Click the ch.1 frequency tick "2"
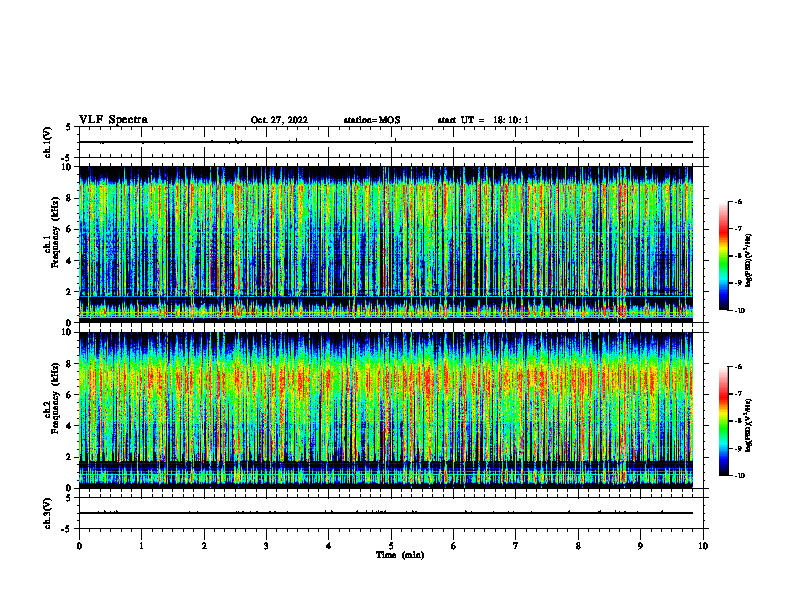792x612 pixels. click(71, 292)
